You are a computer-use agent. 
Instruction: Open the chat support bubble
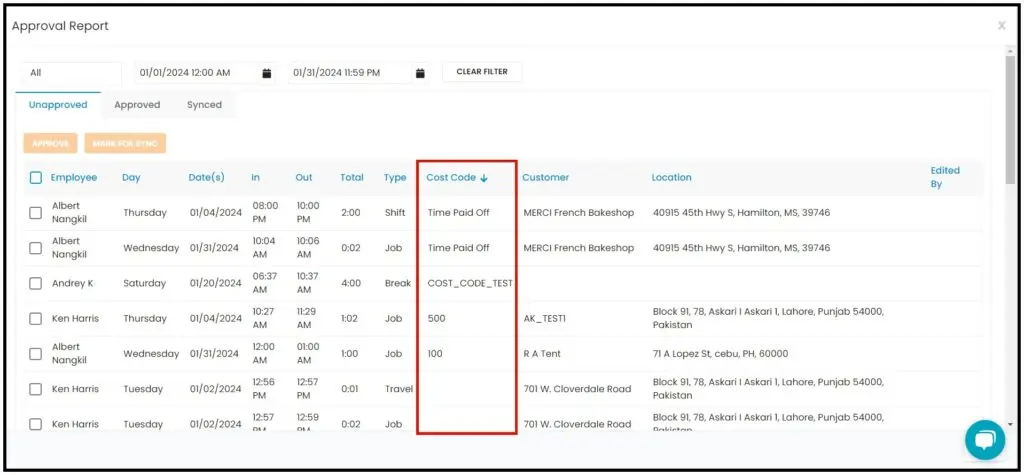point(985,440)
